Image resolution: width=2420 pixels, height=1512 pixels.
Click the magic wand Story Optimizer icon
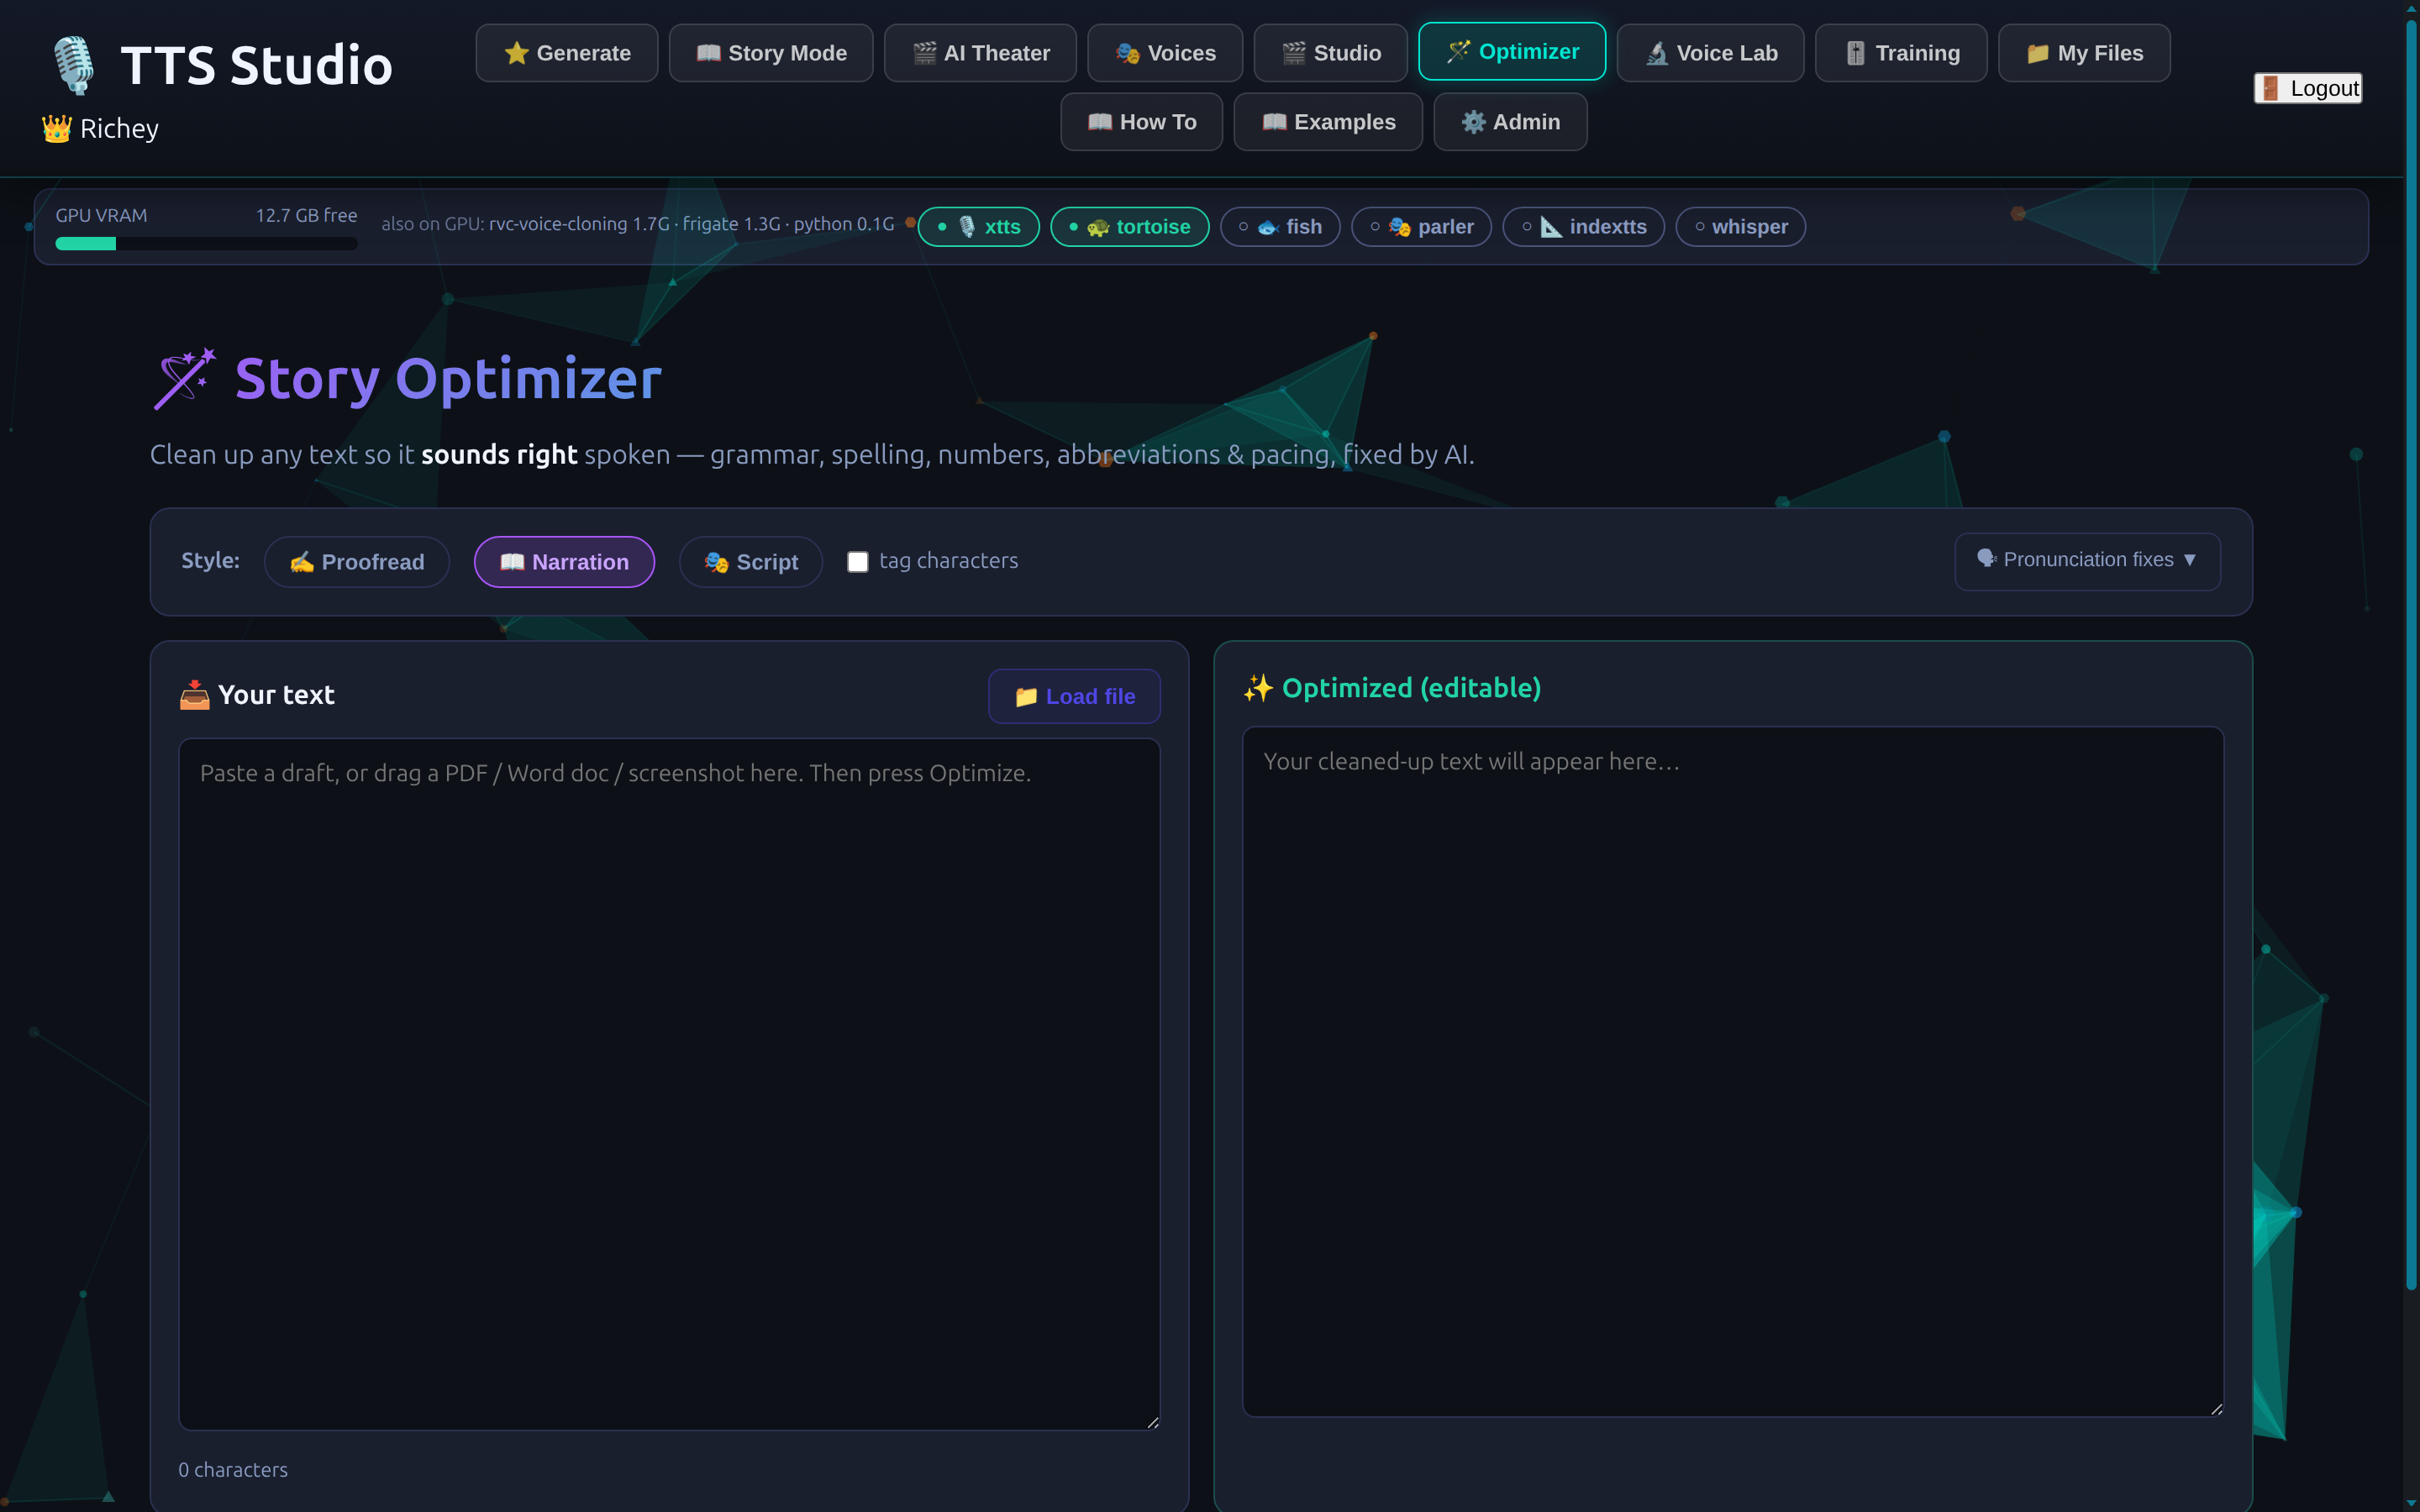click(184, 379)
